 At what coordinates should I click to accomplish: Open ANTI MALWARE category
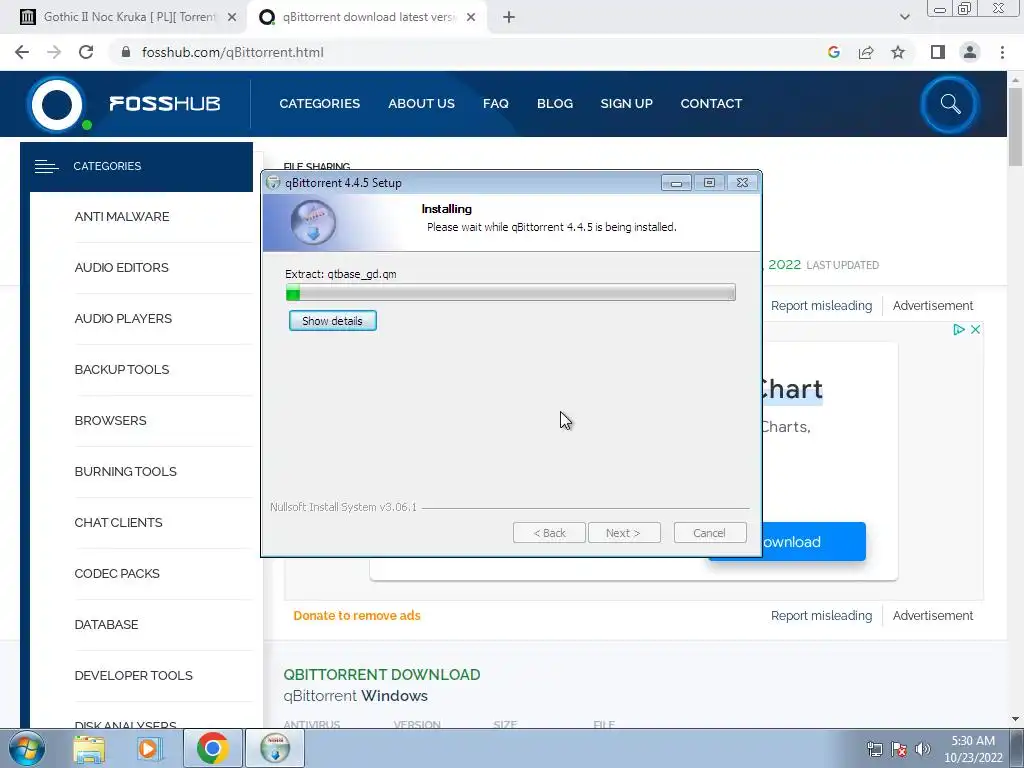click(x=121, y=216)
